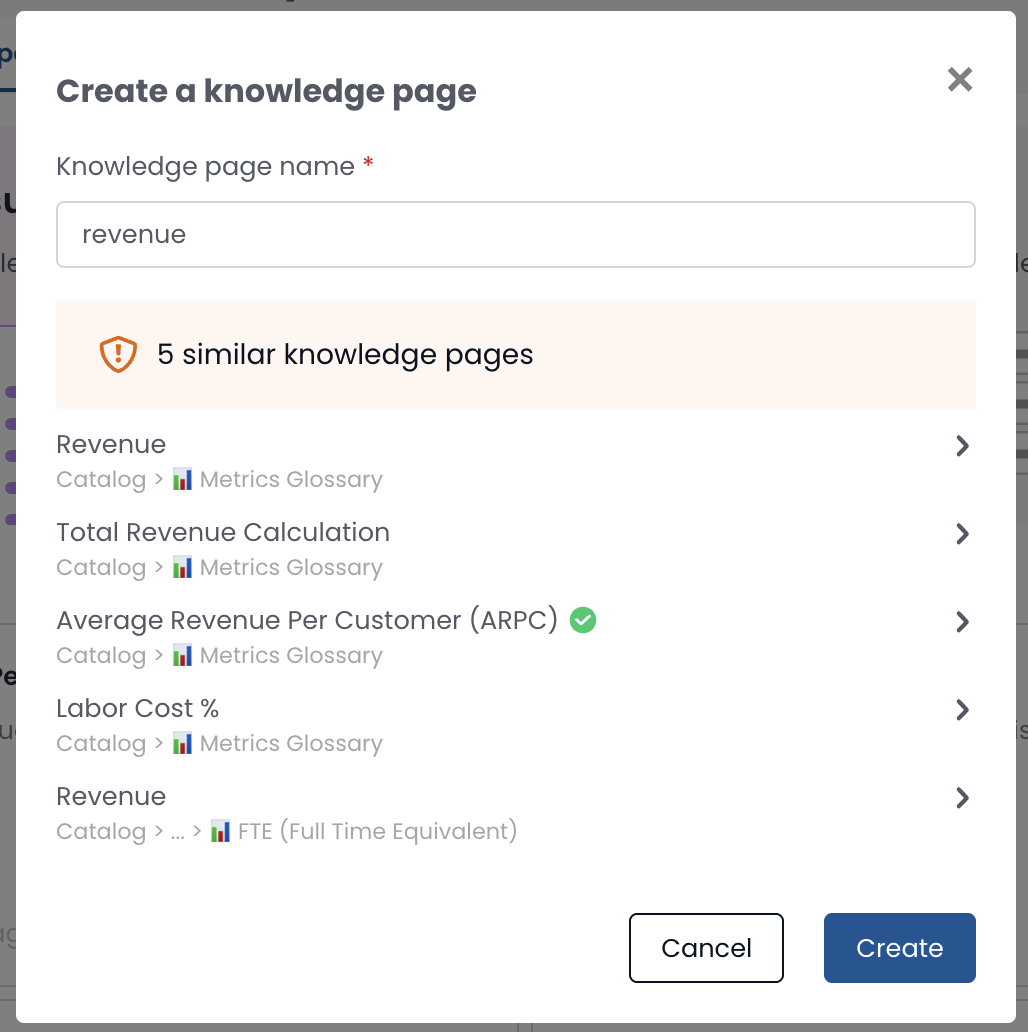Expand the Average Revenue Per Customer chevron
The image size is (1028, 1032).
pos(962,622)
